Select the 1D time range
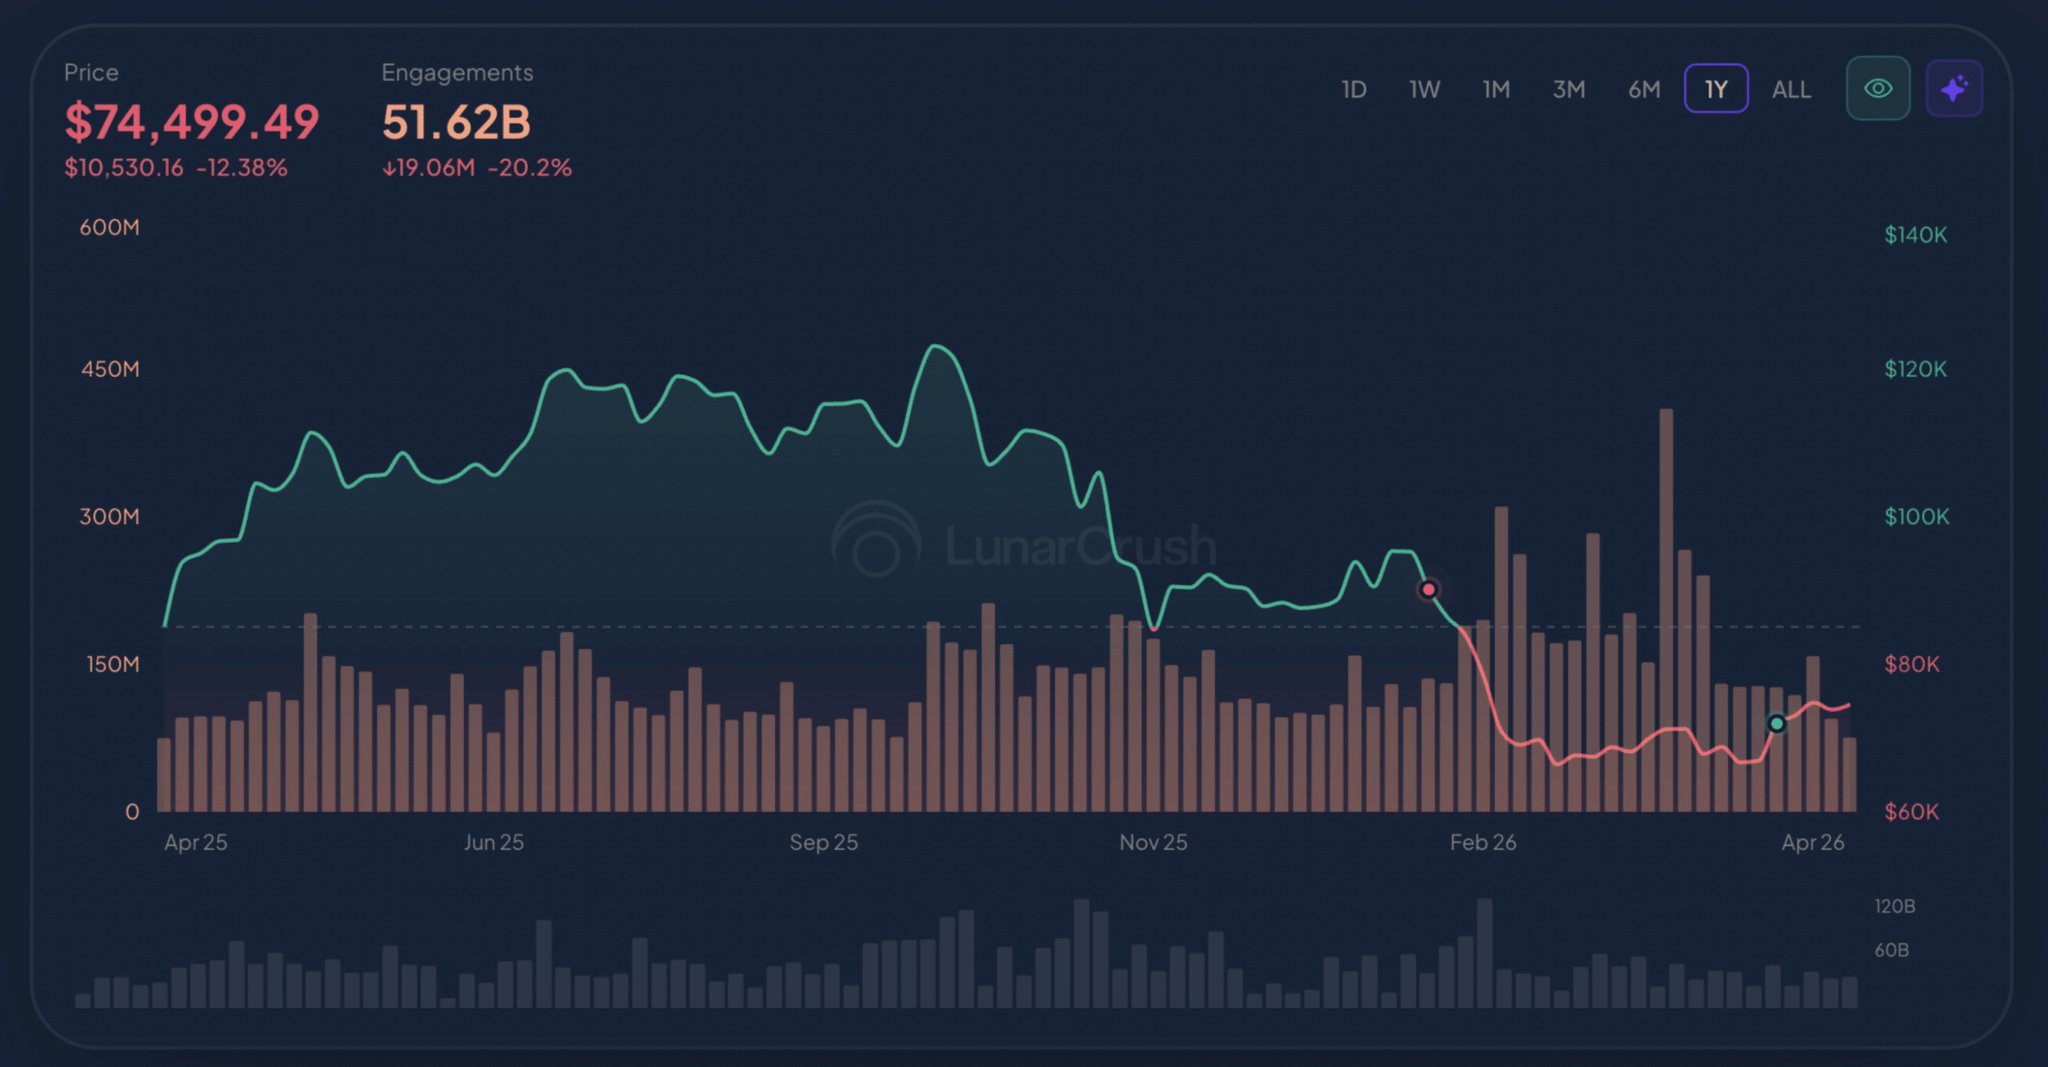 pos(1354,90)
